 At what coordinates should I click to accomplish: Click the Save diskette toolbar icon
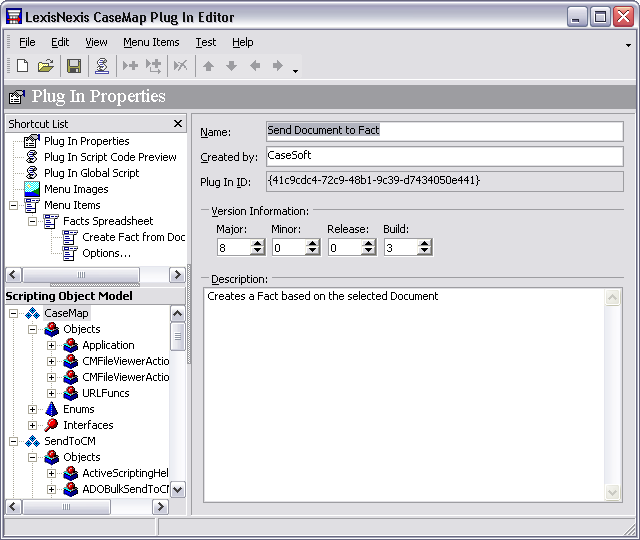[x=73, y=66]
